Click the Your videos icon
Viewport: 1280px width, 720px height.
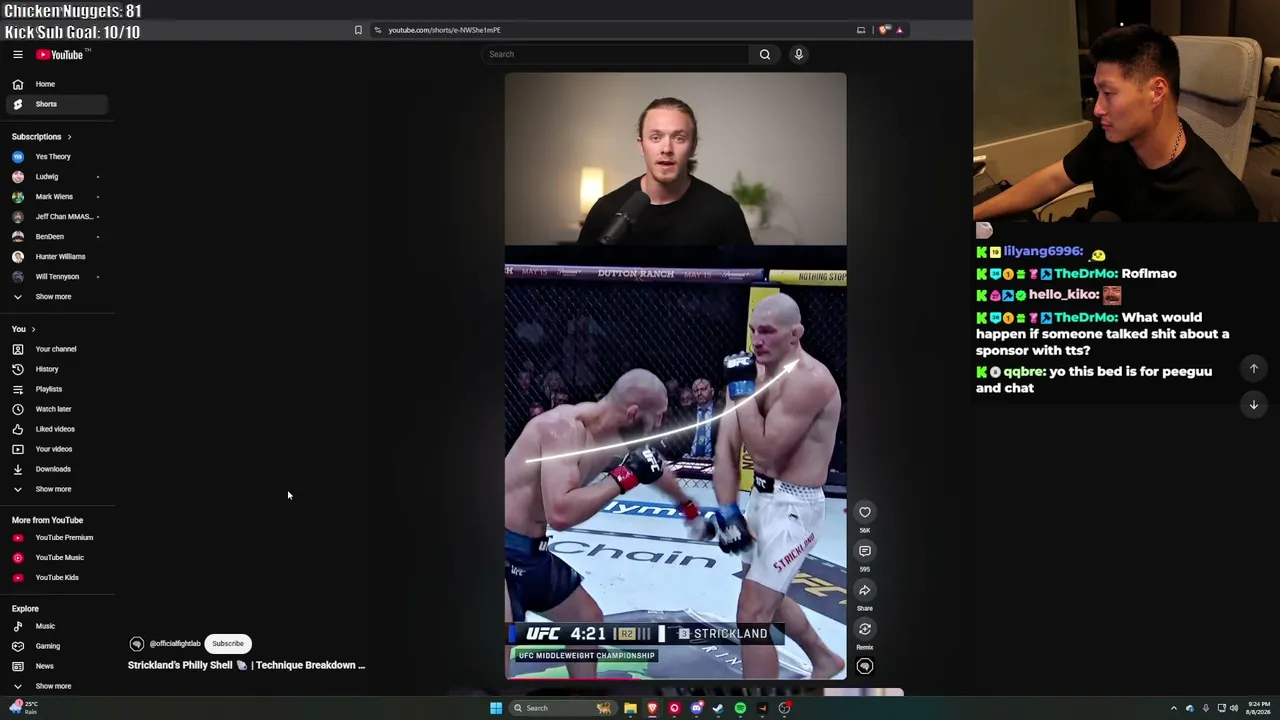click(18, 449)
